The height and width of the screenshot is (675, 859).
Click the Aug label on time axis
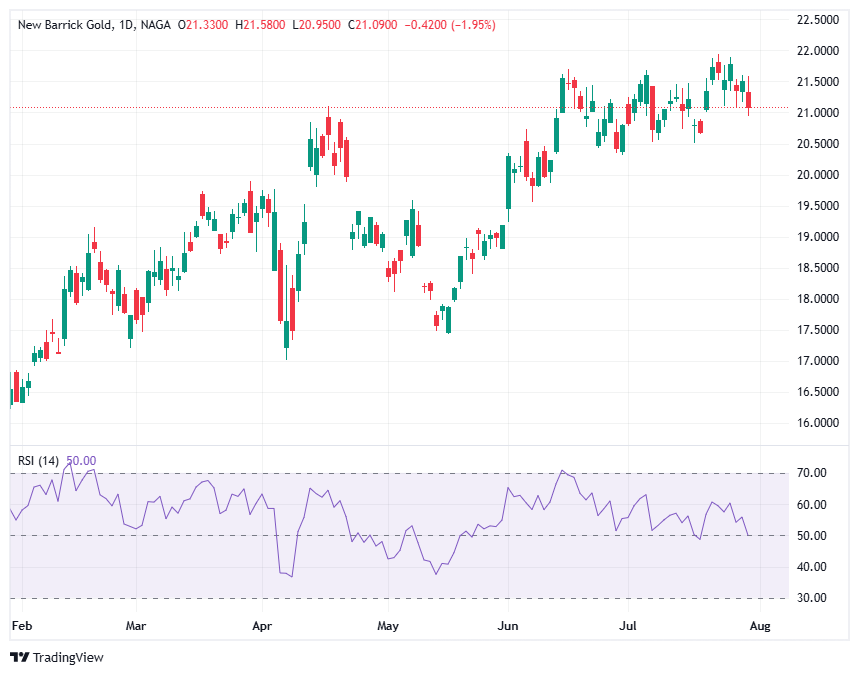(x=760, y=626)
